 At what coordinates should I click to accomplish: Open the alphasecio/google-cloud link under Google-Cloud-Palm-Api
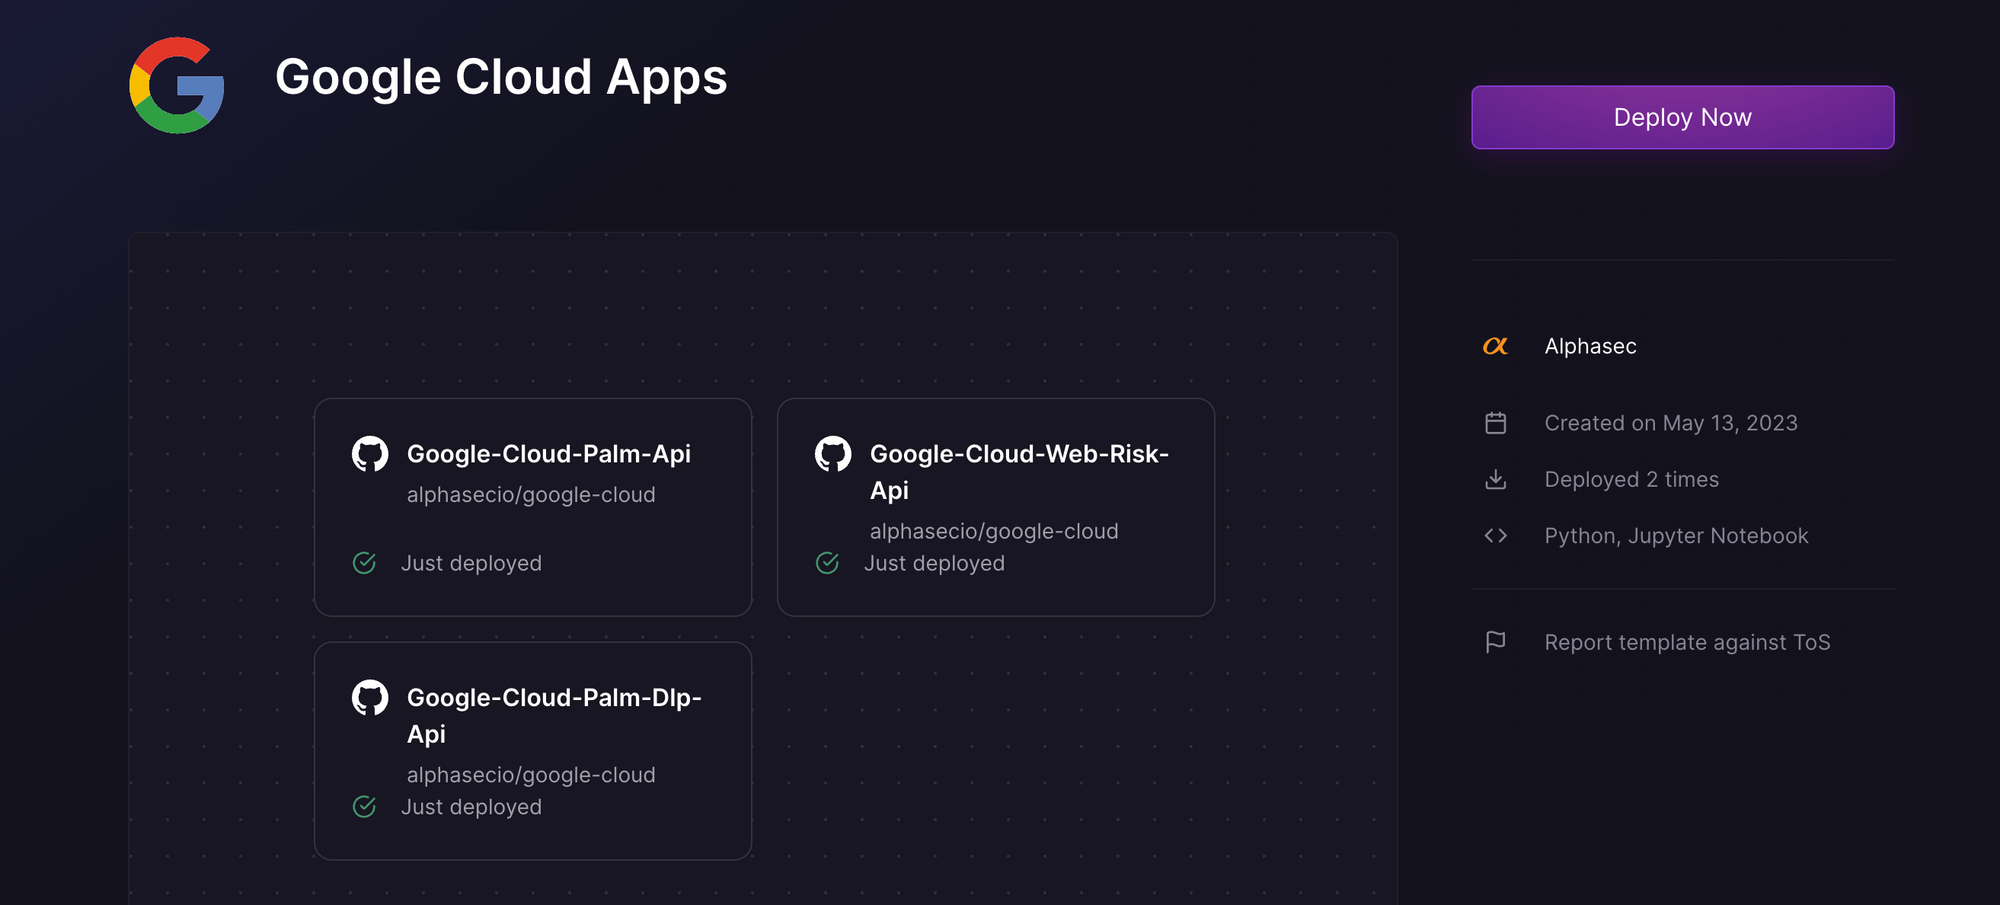tap(531, 494)
